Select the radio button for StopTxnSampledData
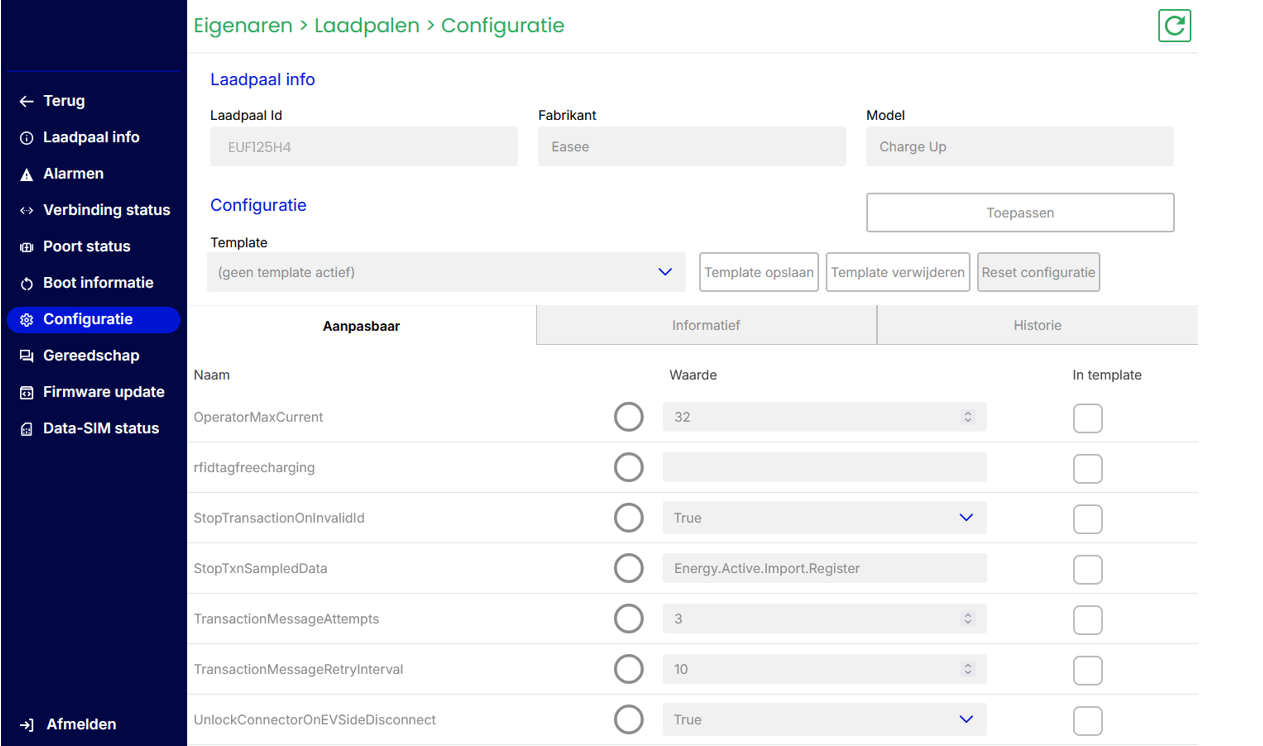This screenshot has height=746, width=1263. tap(628, 569)
